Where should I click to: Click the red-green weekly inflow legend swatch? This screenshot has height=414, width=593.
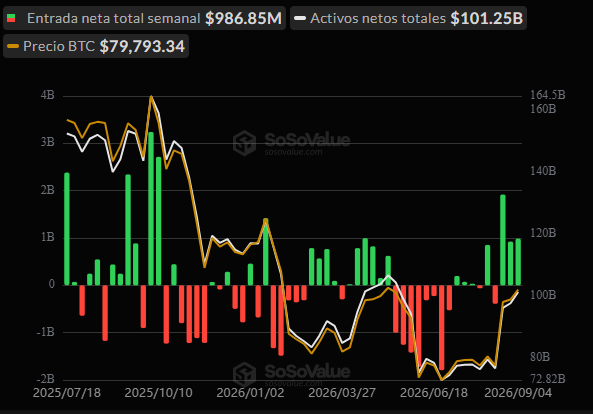[x=11, y=18]
